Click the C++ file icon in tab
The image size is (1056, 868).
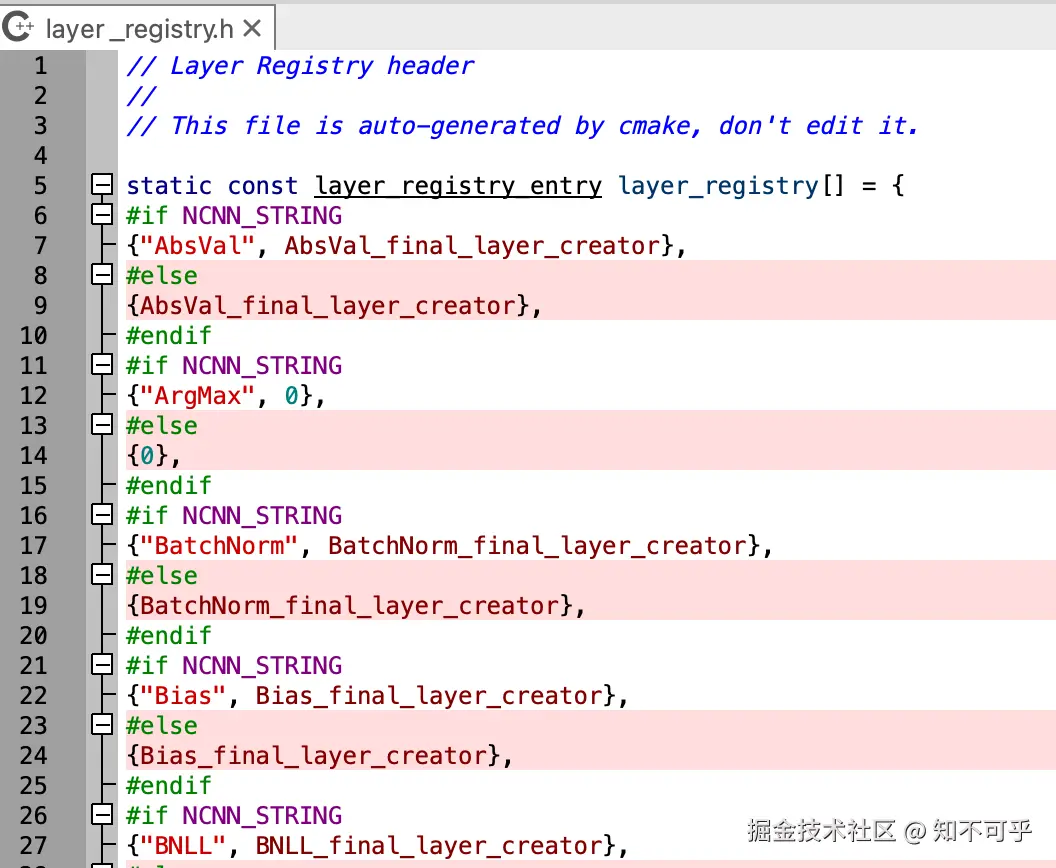[18, 27]
